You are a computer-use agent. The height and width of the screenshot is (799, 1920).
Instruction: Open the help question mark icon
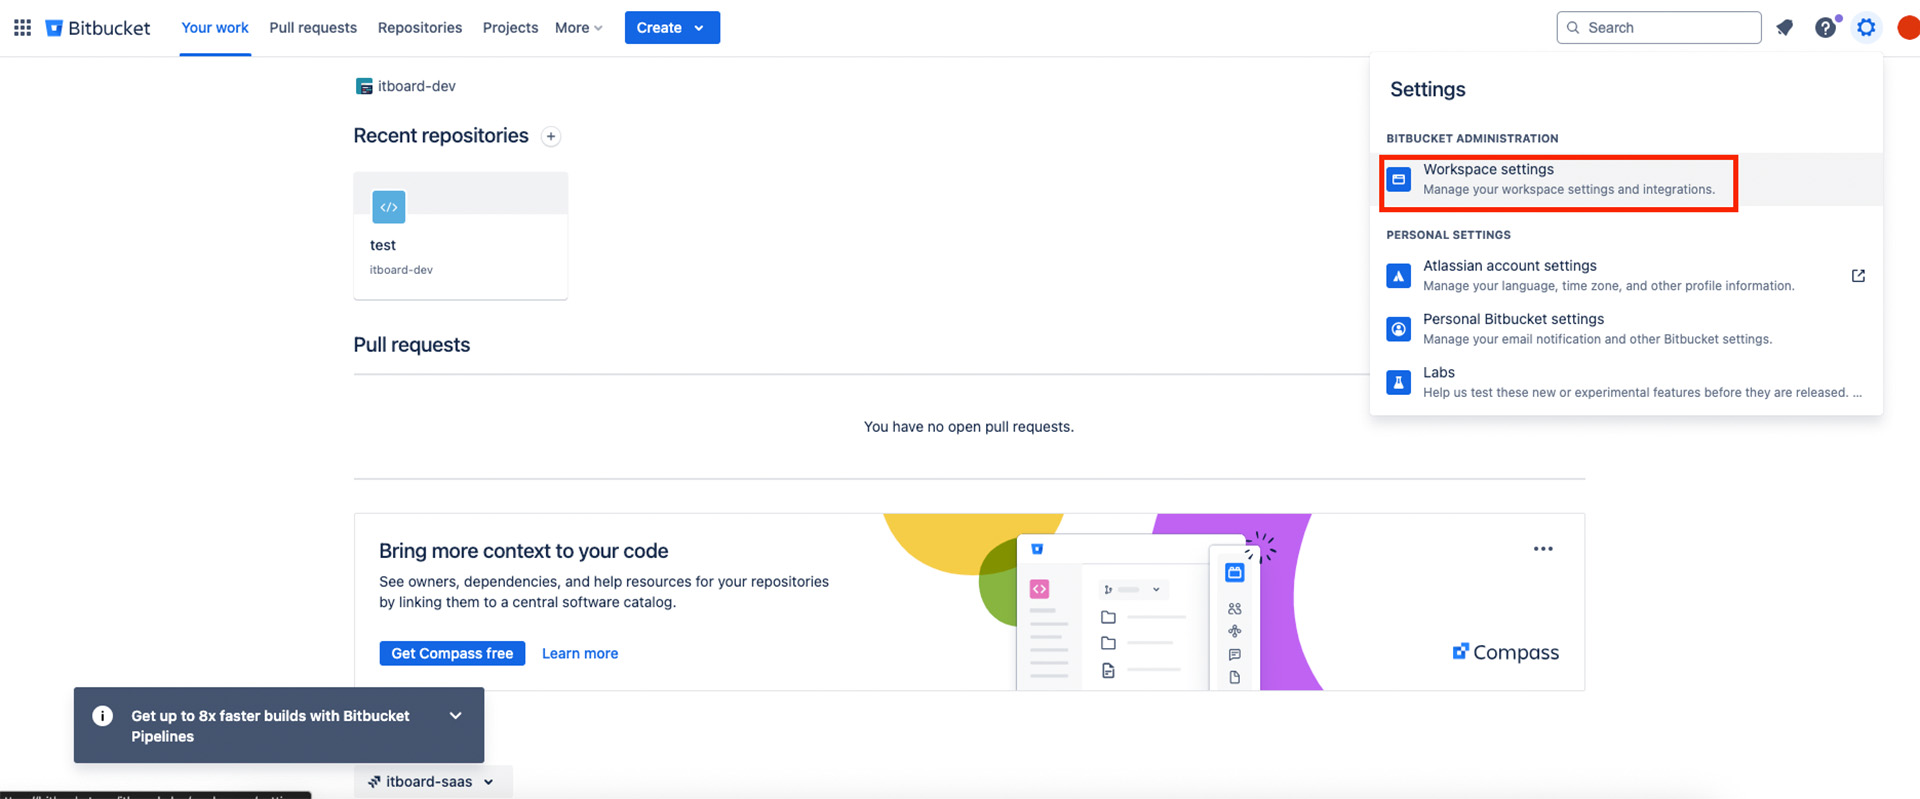[x=1826, y=28]
